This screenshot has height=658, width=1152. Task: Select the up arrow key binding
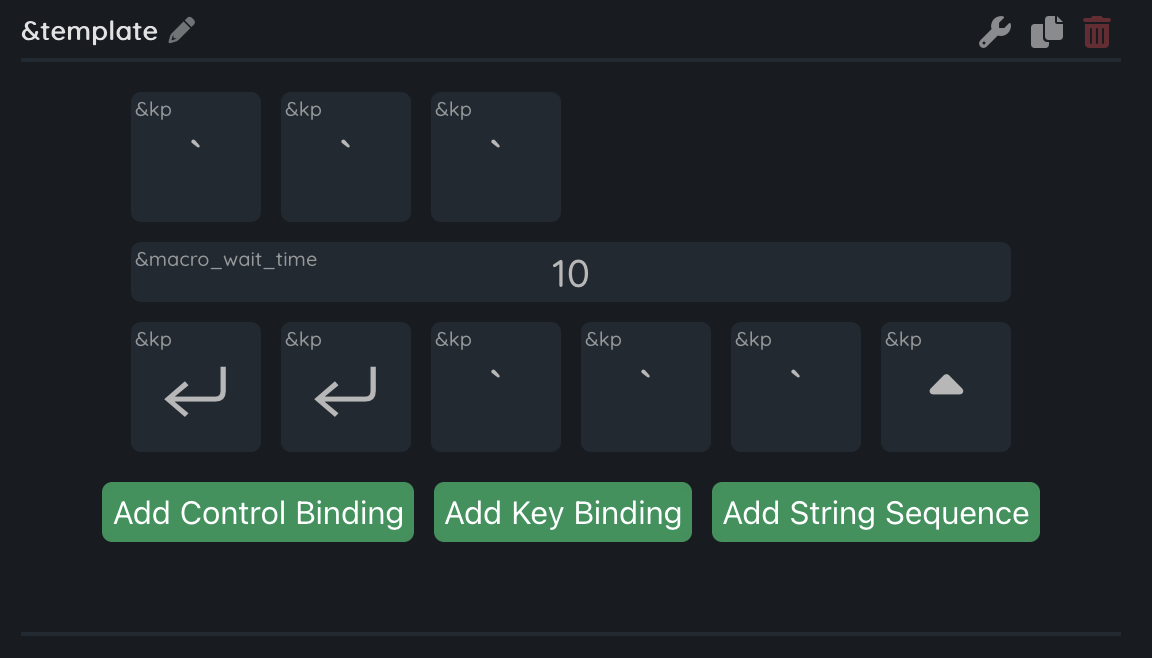[946, 388]
